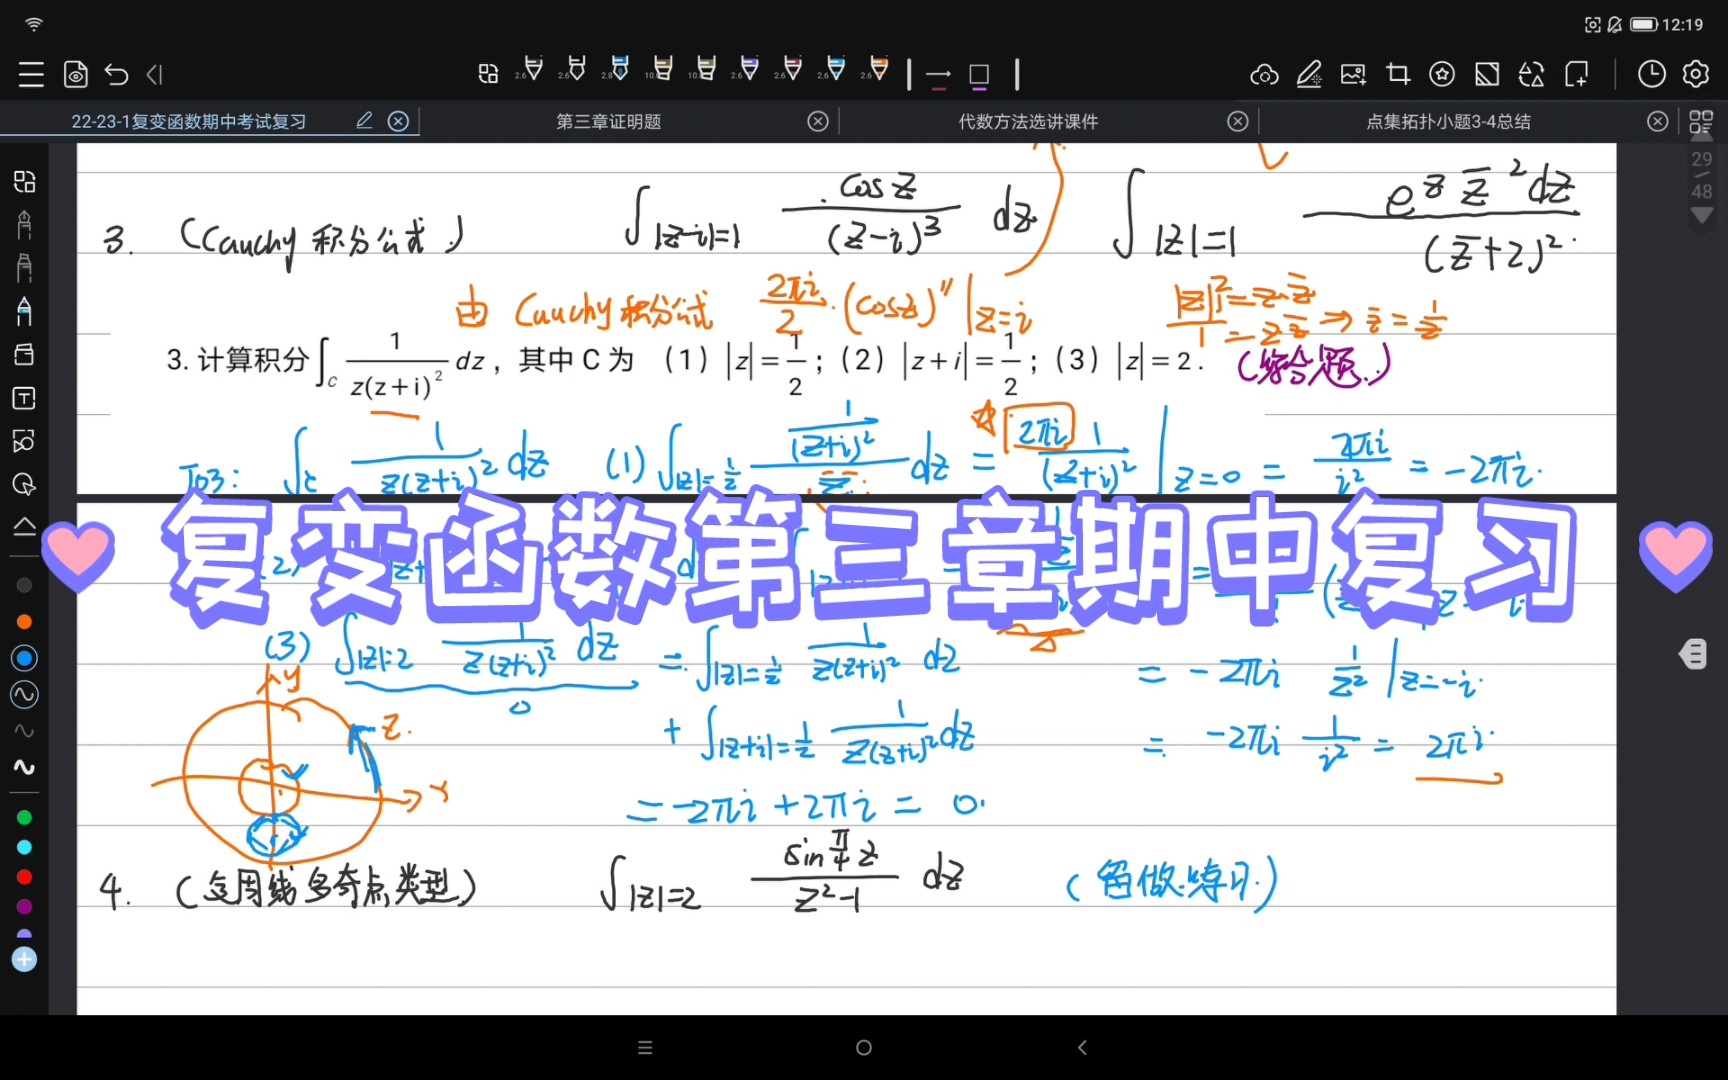Open the quick tool switcher in top toolbar

[x=488, y=74]
